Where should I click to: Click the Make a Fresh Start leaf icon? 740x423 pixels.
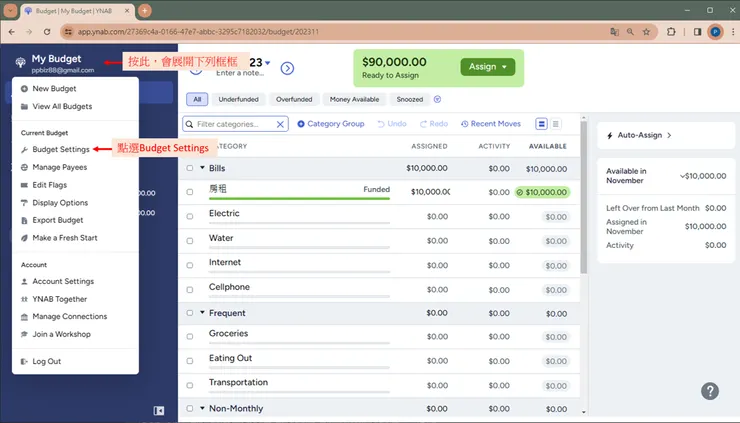(24, 238)
